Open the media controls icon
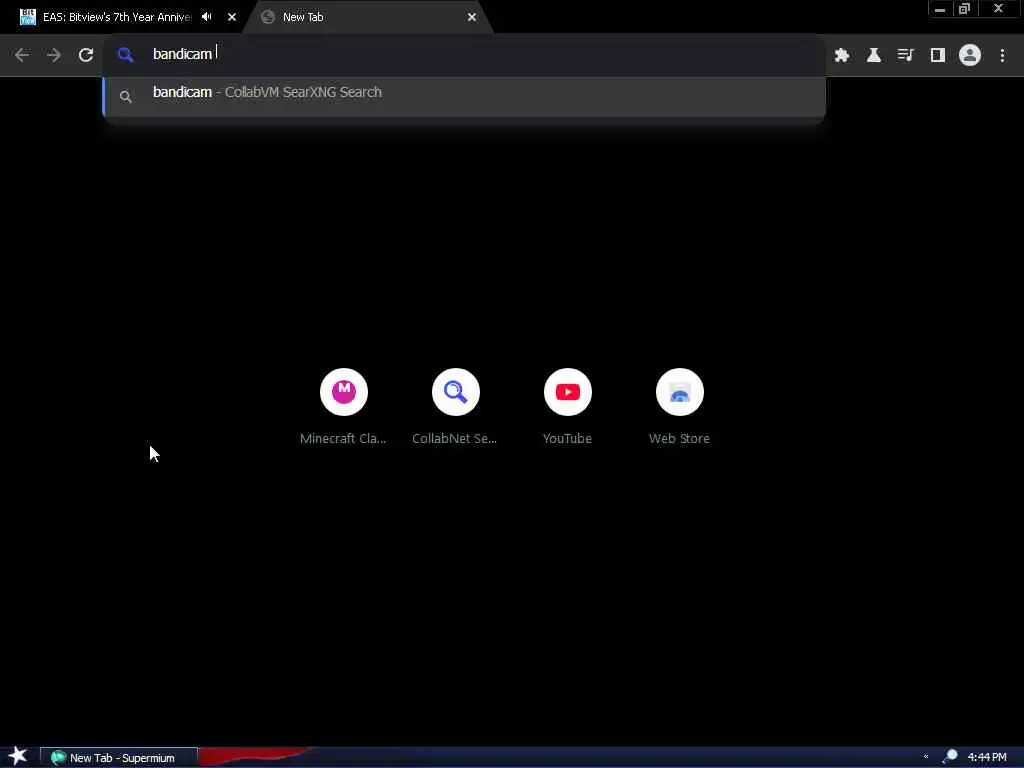 [x=905, y=56]
